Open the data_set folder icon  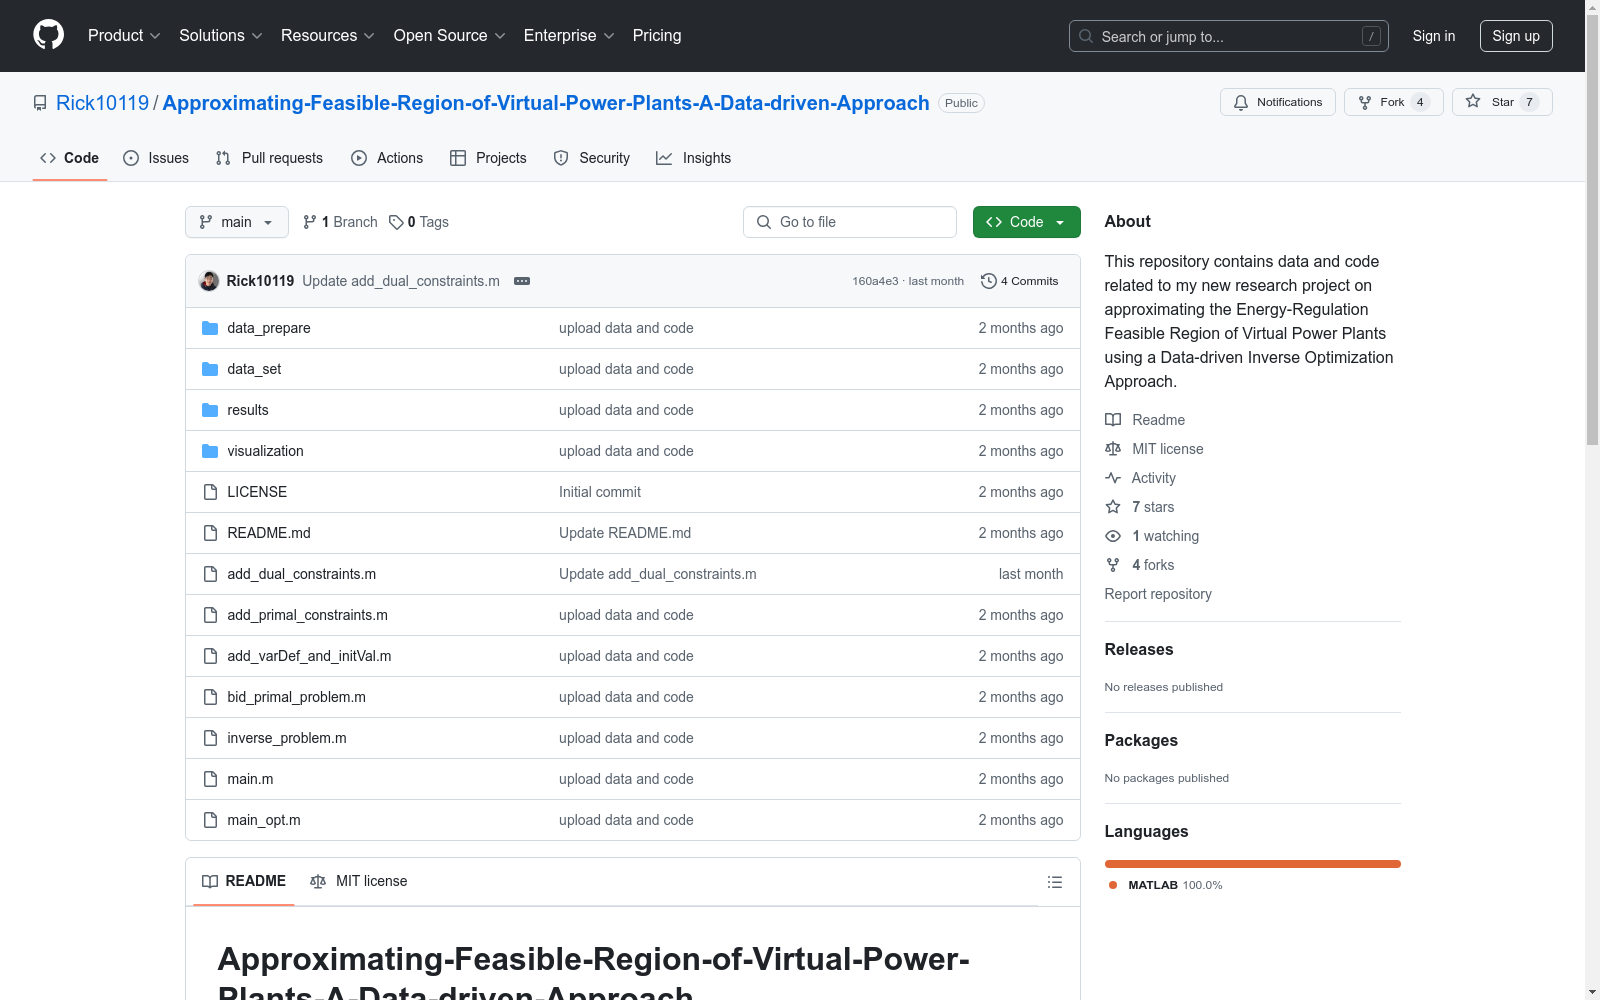(210, 369)
